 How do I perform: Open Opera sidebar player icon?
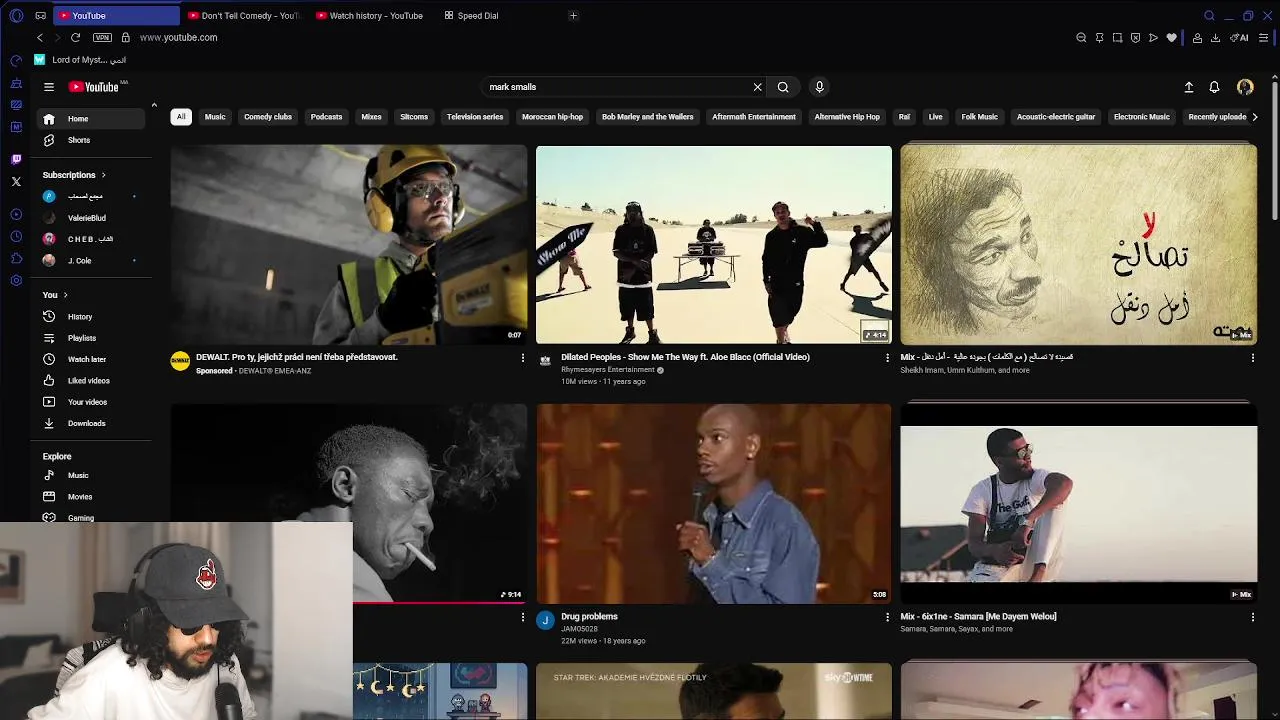coord(16,215)
